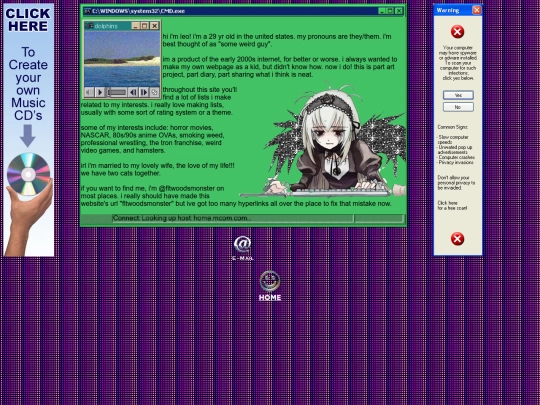
Task: Minimize the dolphins window
Action: [x=135, y=26]
